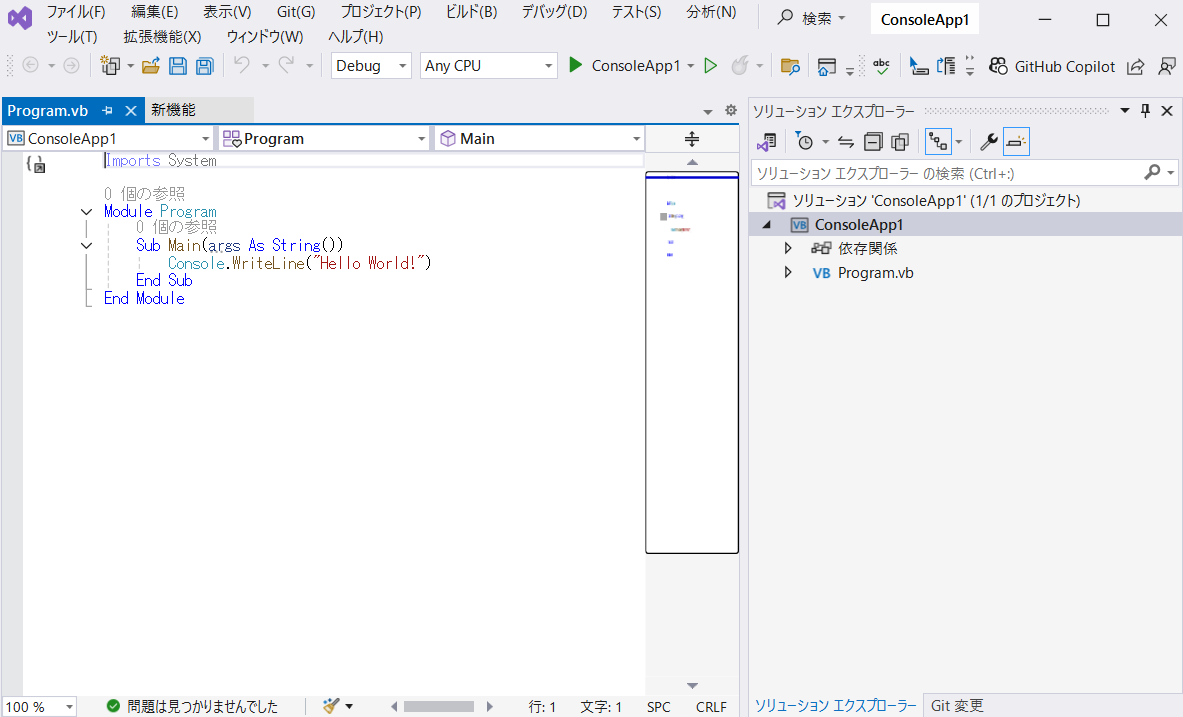Start debugging ConsoleApp1 with green play button
This screenshot has width=1183, height=717.
tap(575, 66)
